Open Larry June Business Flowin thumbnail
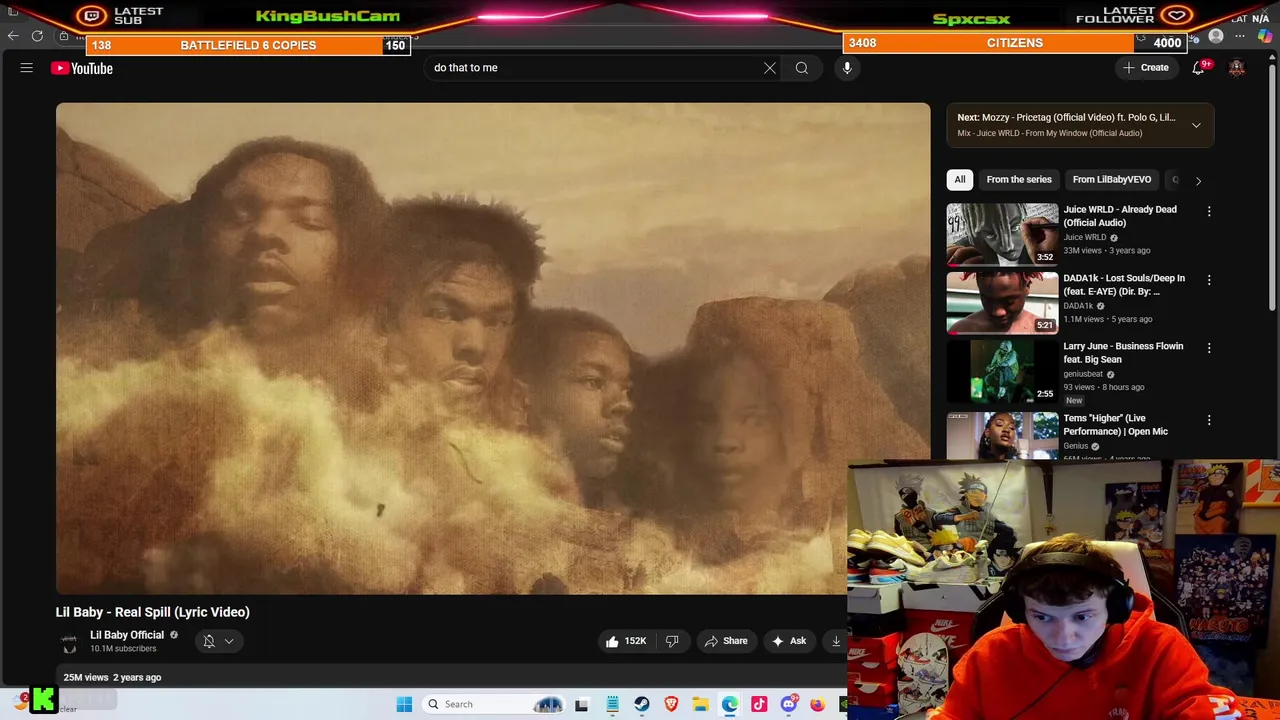Screen dimensions: 1280x720 [1002, 370]
